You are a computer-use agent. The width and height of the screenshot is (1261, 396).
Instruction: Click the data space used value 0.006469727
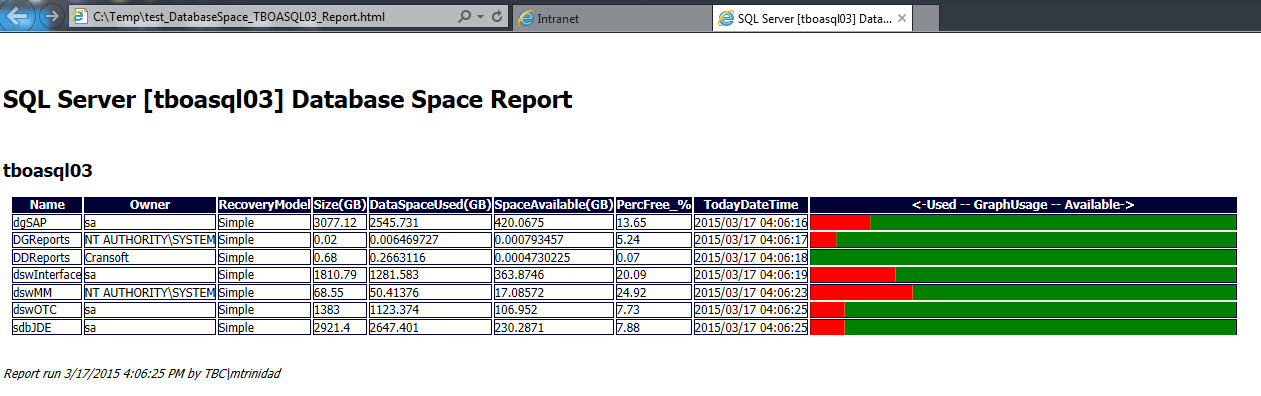coord(430,240)
